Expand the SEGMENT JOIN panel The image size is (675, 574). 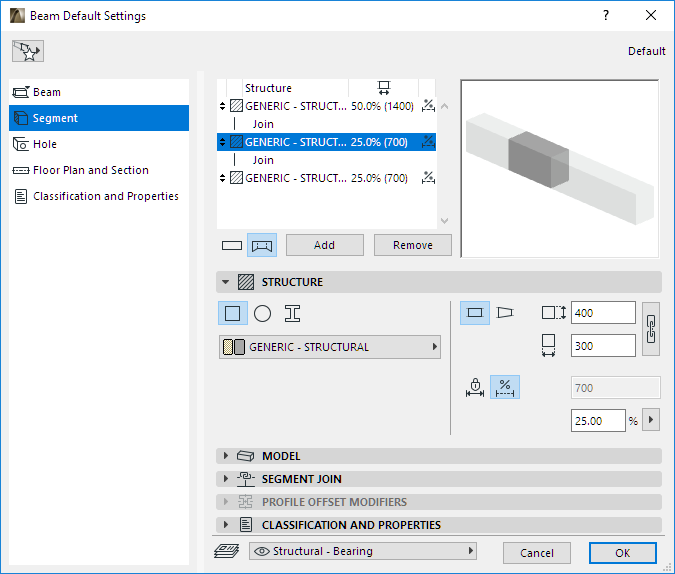click(226, 479)
